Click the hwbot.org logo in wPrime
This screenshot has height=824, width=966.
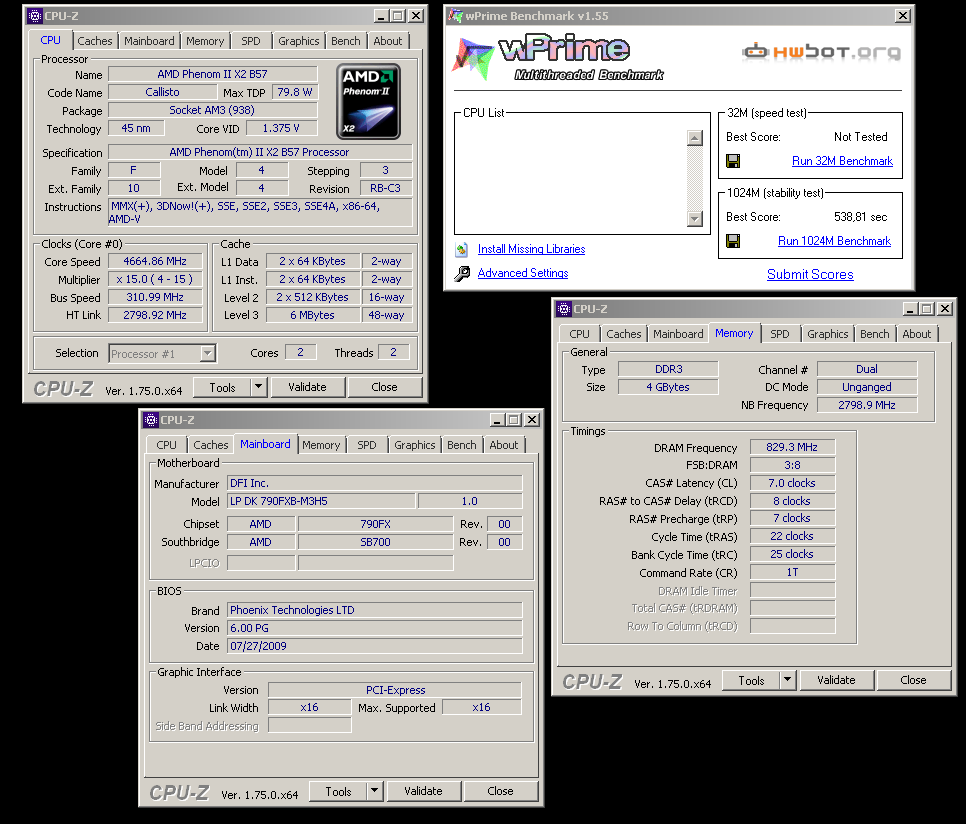(x=822, y=52)
